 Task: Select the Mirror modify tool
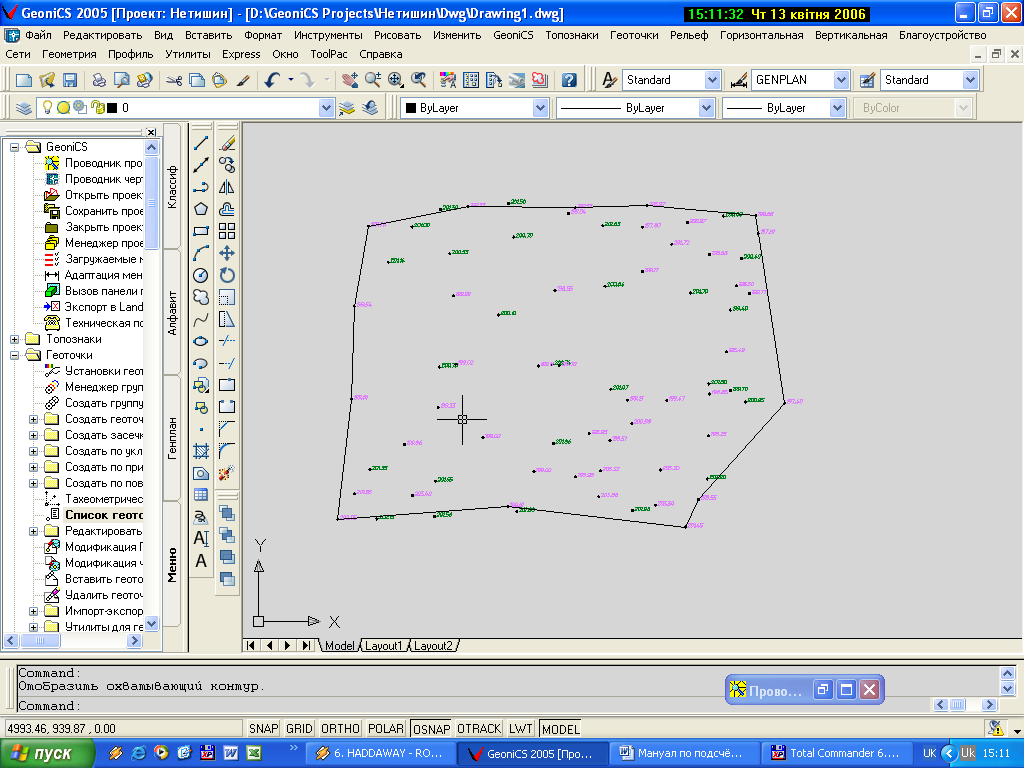[227, 187]
